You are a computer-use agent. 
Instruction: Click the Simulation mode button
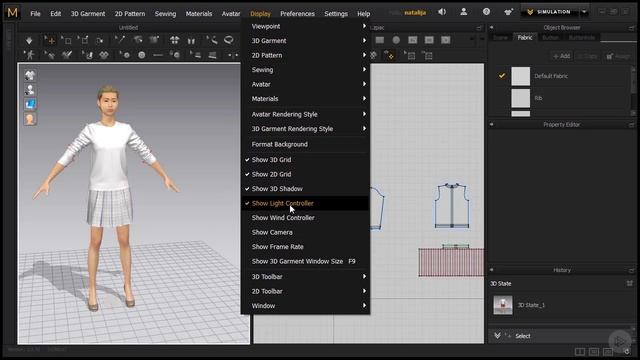(x=550, y=12)
